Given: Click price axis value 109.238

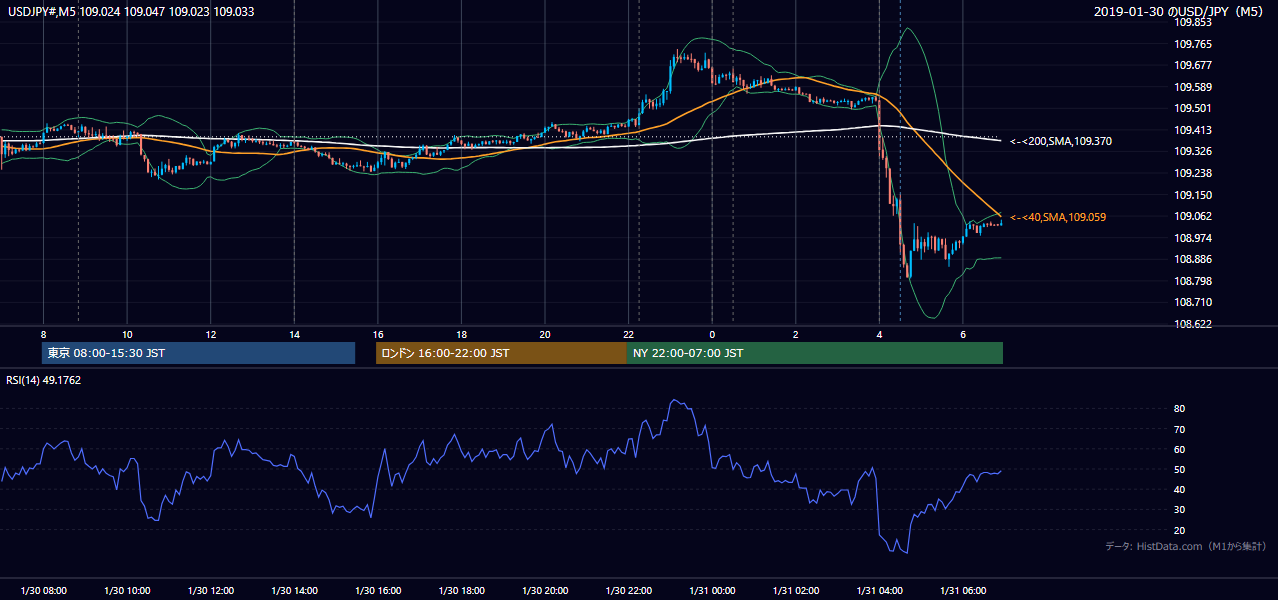Looking at the screenshot, I should [x=1192, y=173].
